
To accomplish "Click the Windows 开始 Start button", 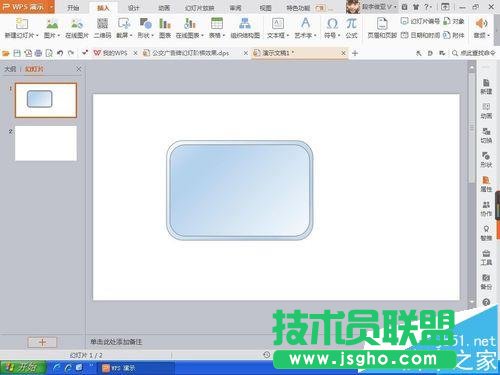I will coord(23,368).
